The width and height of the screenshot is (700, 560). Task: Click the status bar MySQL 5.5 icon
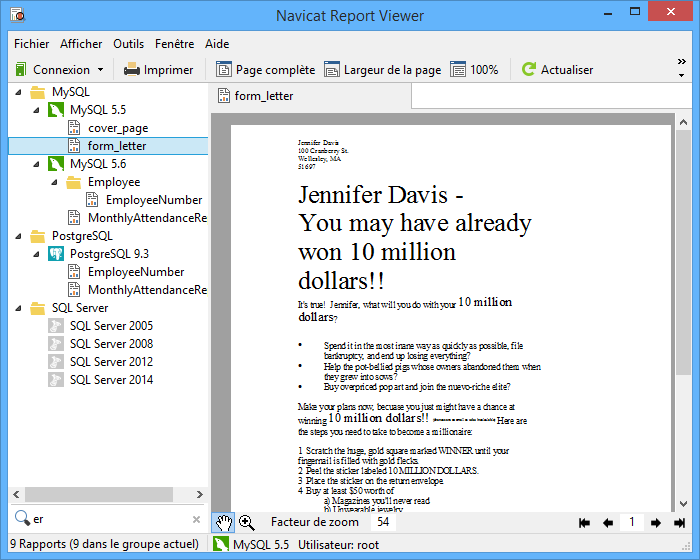(221, 544)
